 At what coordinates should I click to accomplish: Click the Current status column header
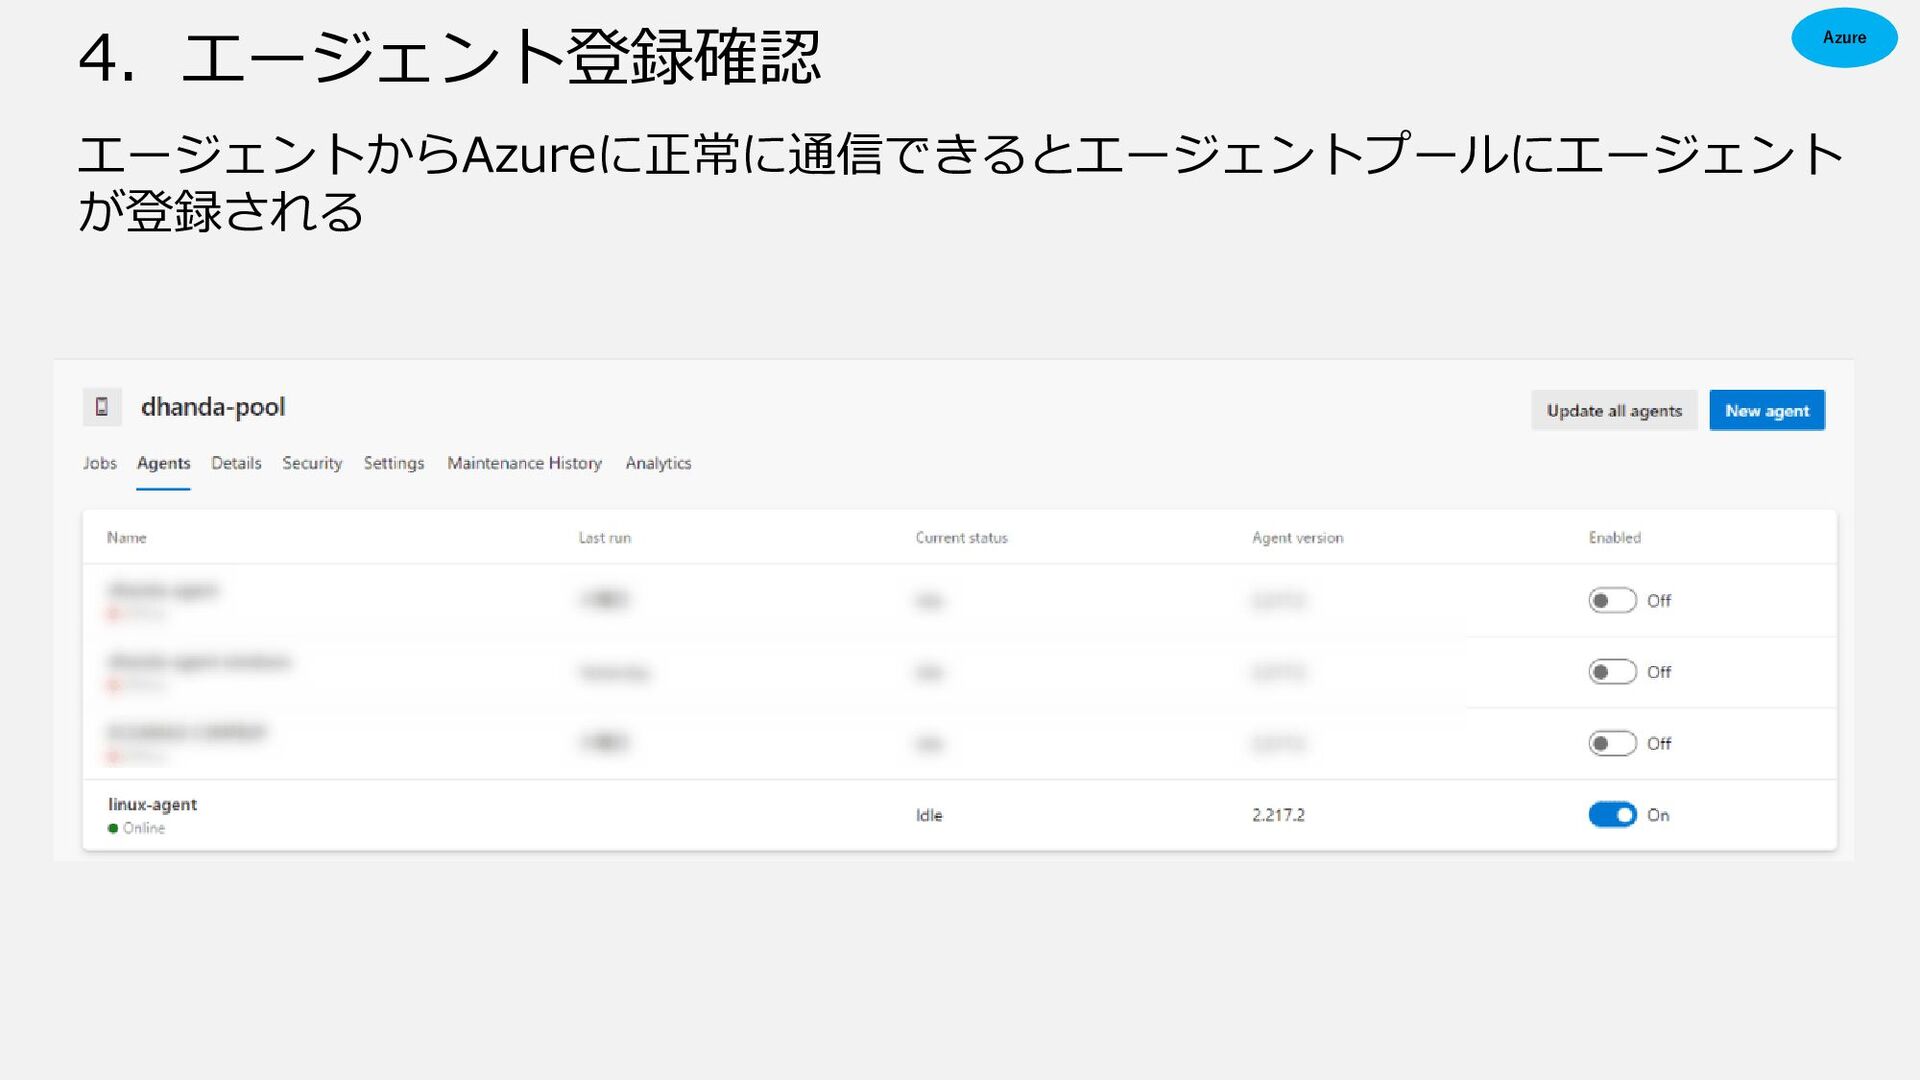(x=962, y=538)
